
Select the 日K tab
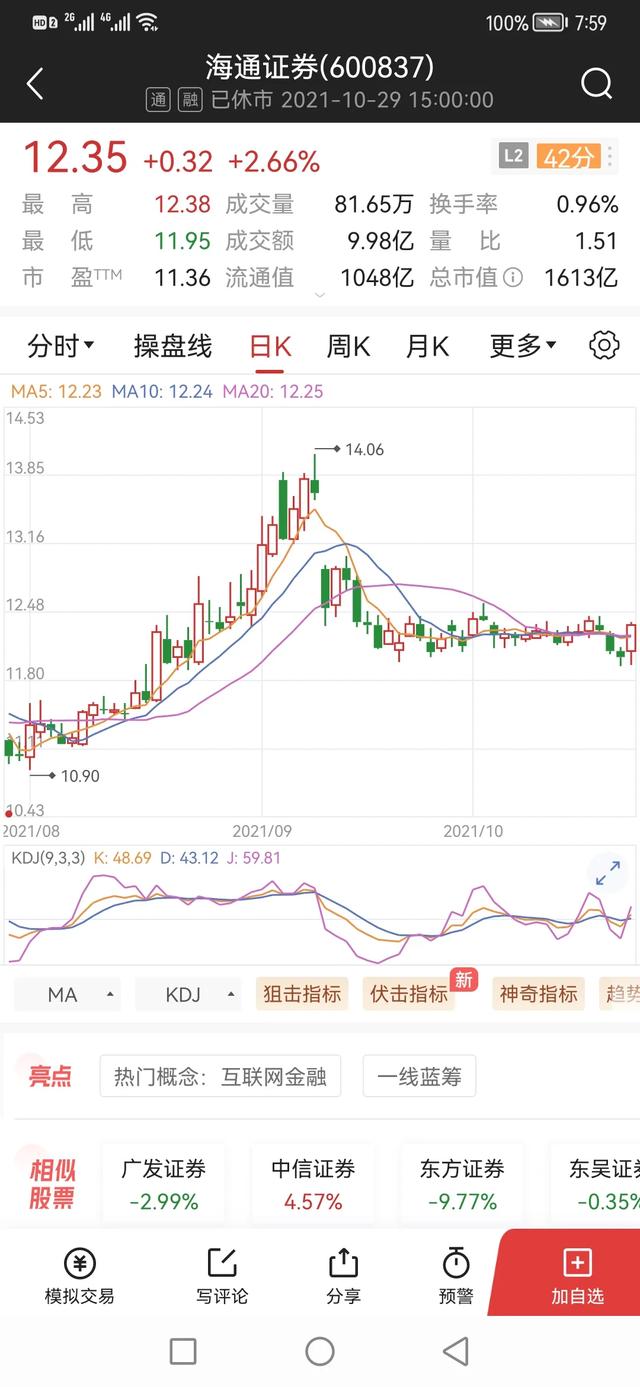pos(270,346)
